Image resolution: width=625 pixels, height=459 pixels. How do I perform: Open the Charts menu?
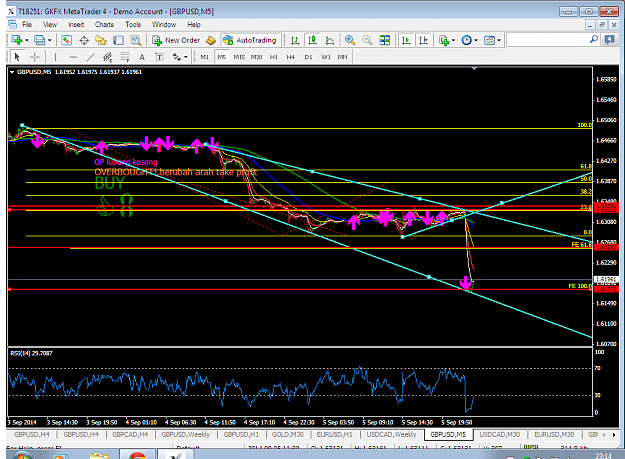(104, 24)
